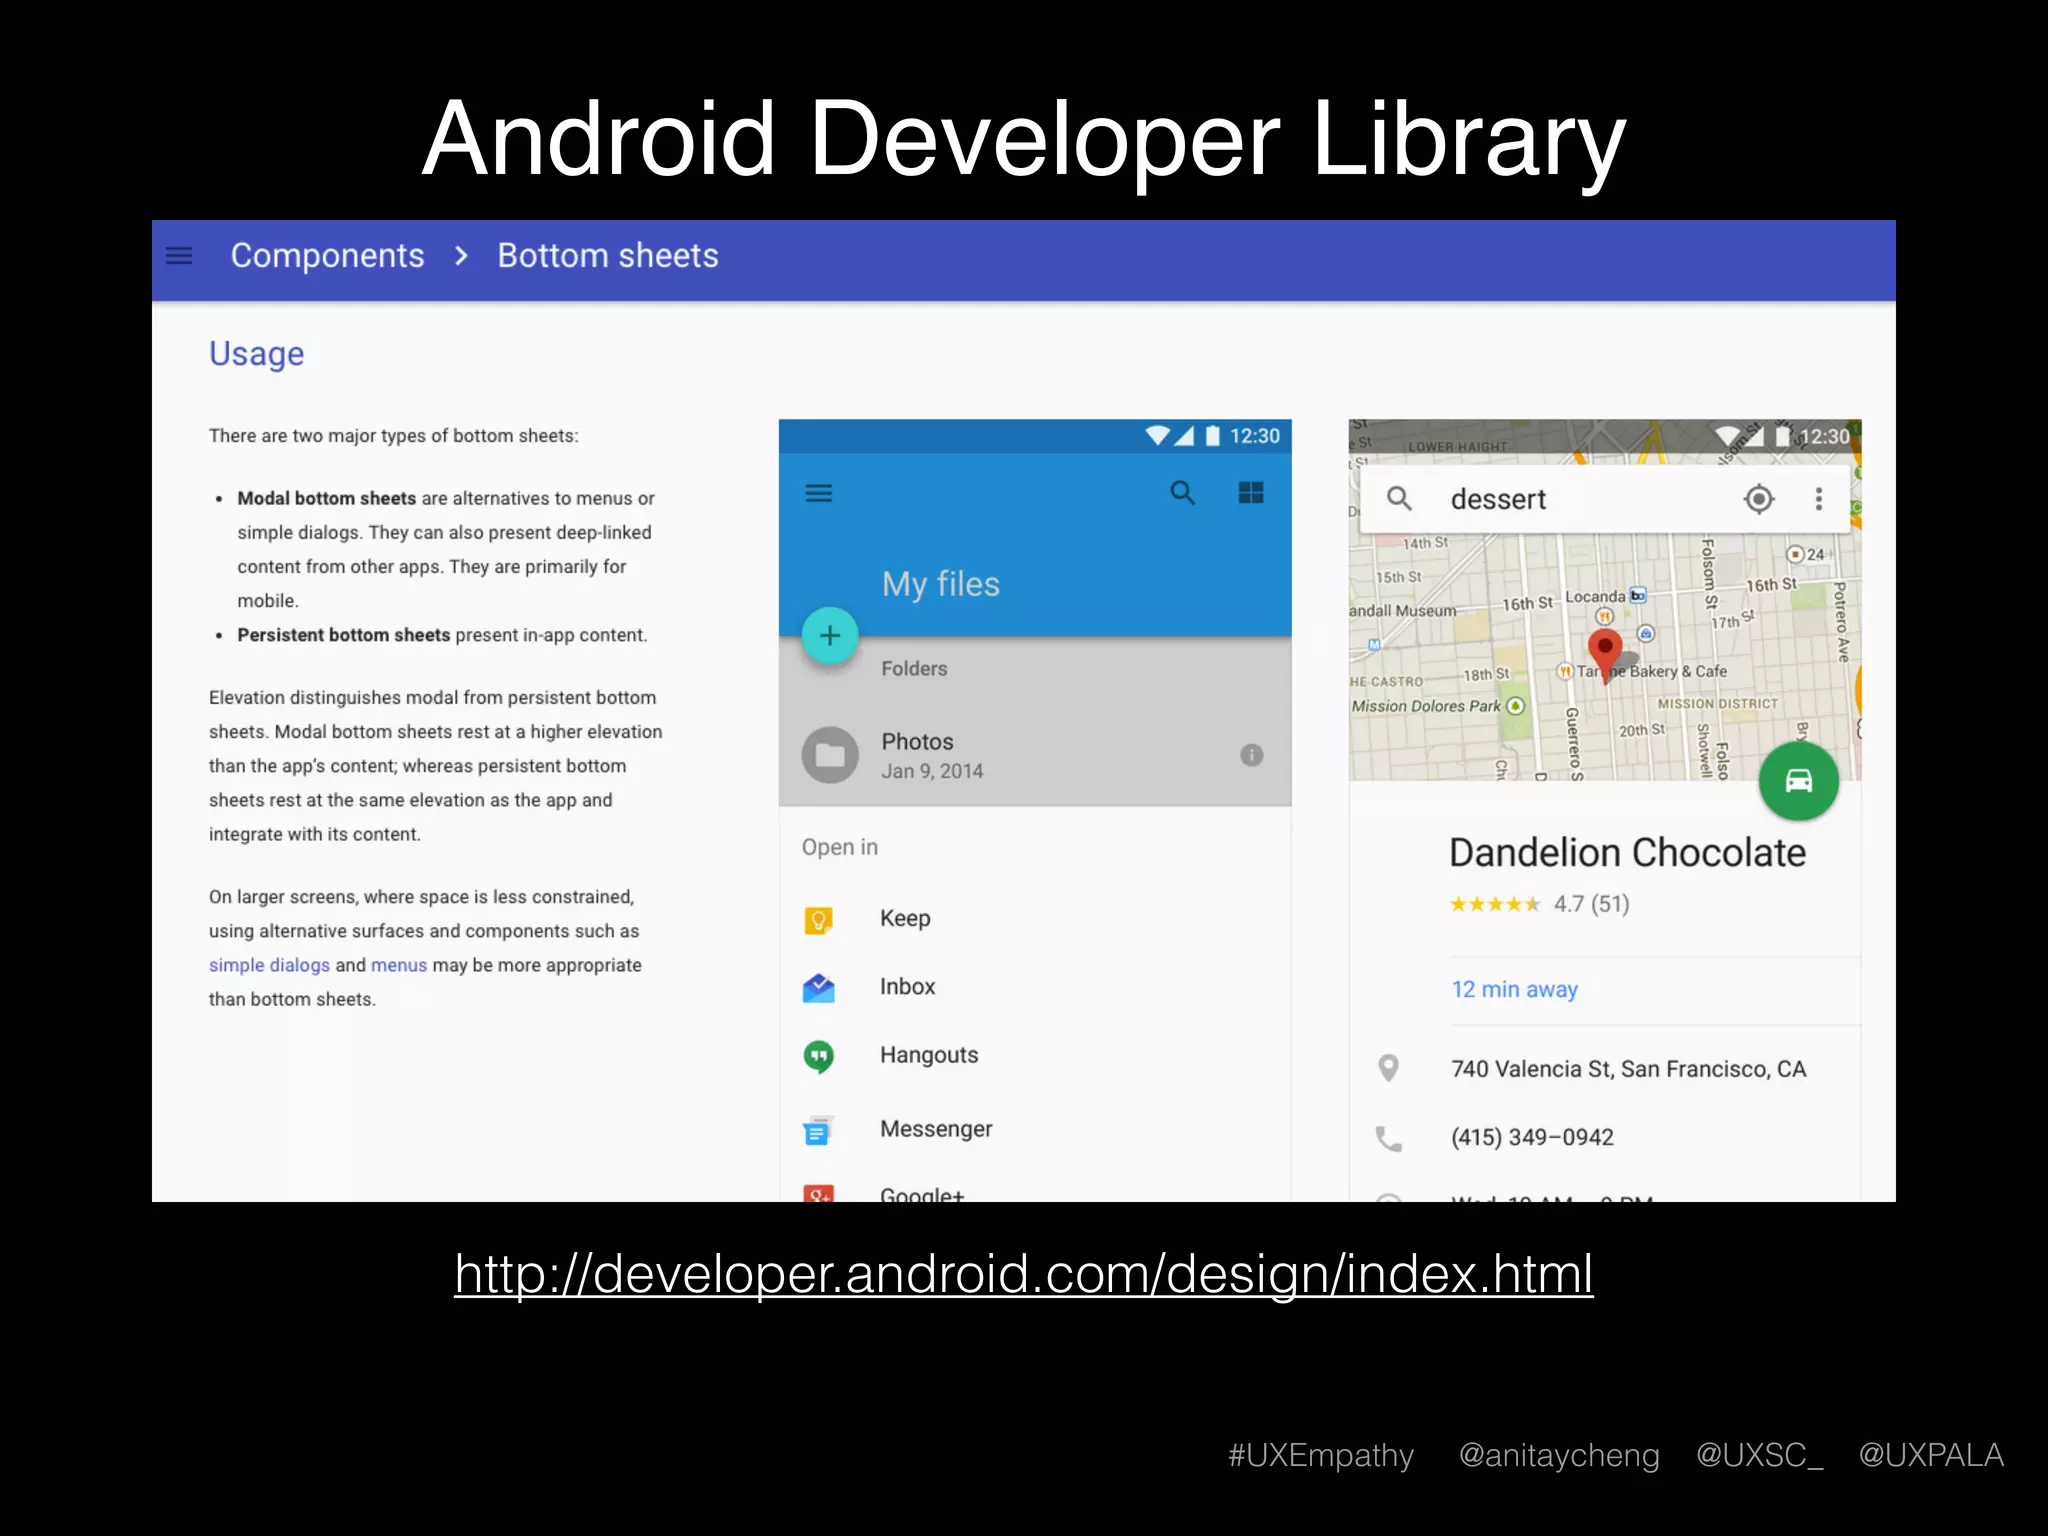2048x1536 pixels.
Task: Open the My files hamburger menu icon
Action: [819, 493]
